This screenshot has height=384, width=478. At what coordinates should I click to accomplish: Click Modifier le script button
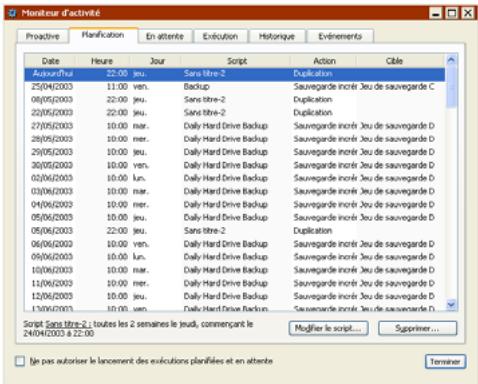pos(328,328)
